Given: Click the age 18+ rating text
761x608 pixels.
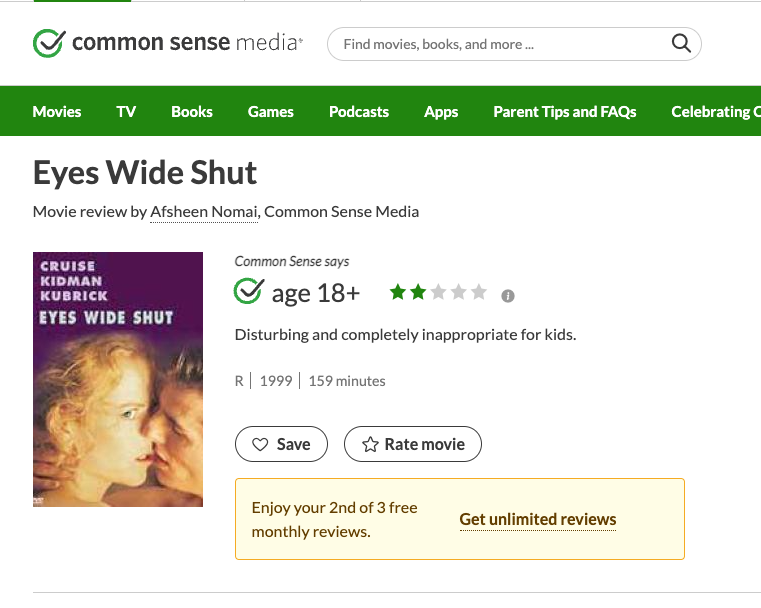Looking at the screenshot, I should 316,293.
